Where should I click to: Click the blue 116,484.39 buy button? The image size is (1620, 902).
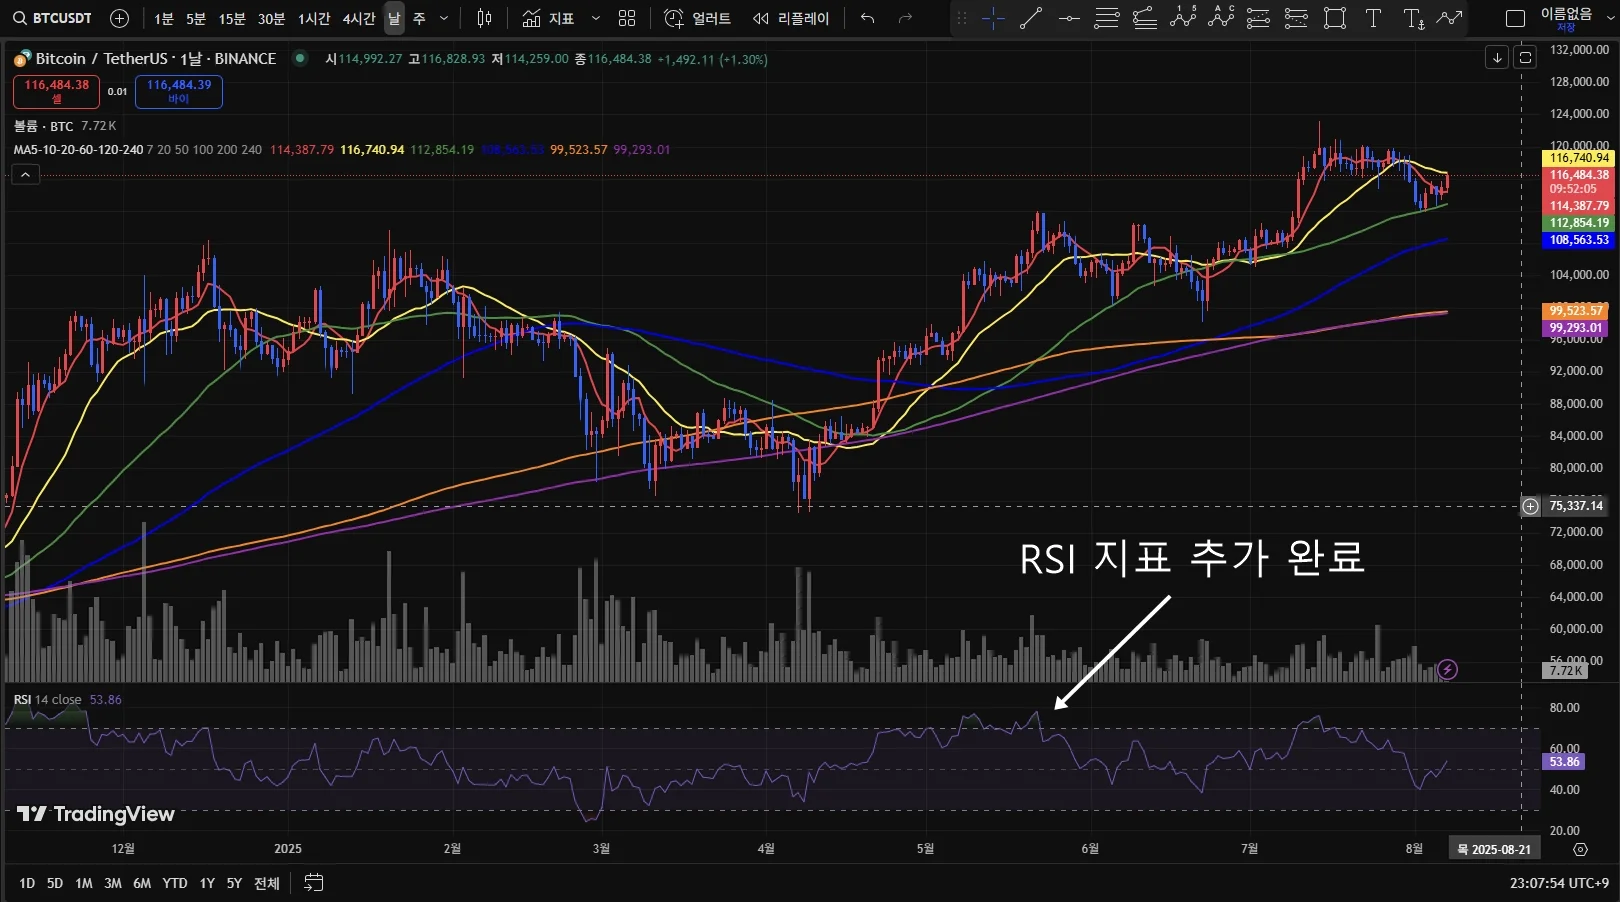click(x=179, y=91)
